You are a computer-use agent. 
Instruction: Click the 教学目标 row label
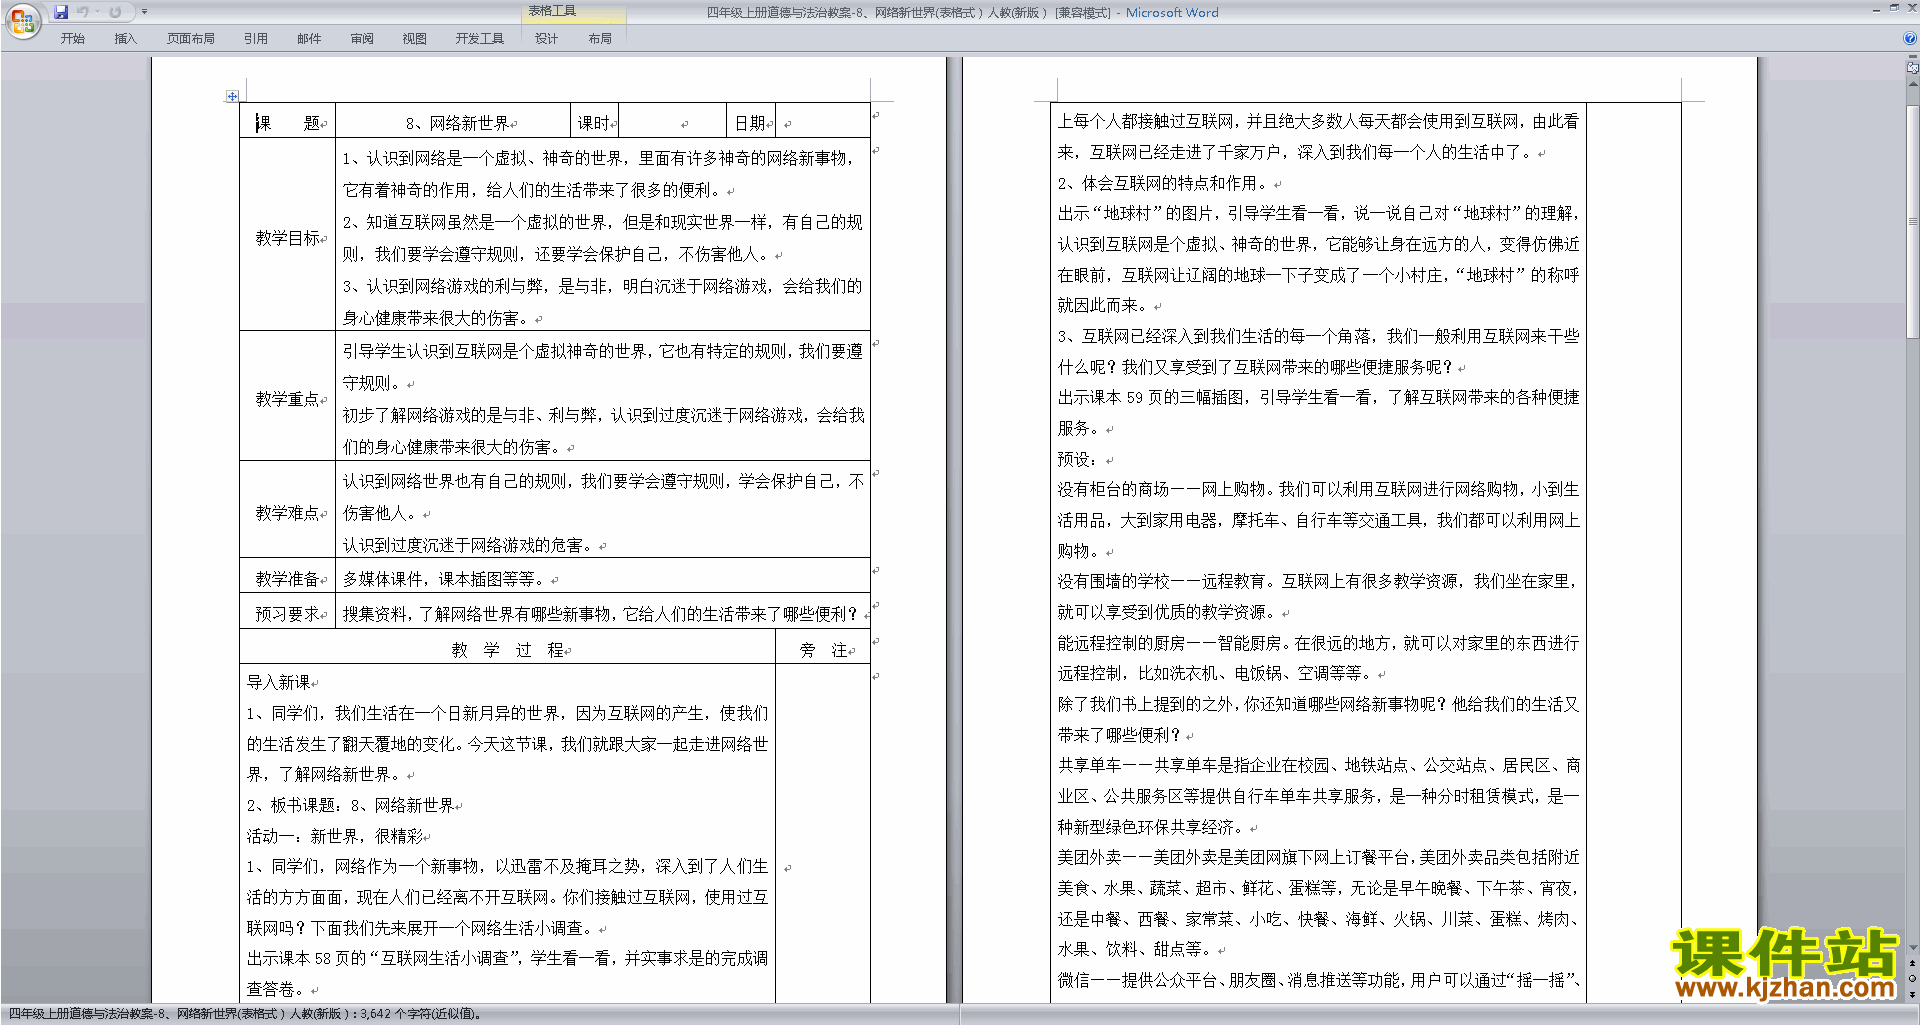click(x=287, y=237)
